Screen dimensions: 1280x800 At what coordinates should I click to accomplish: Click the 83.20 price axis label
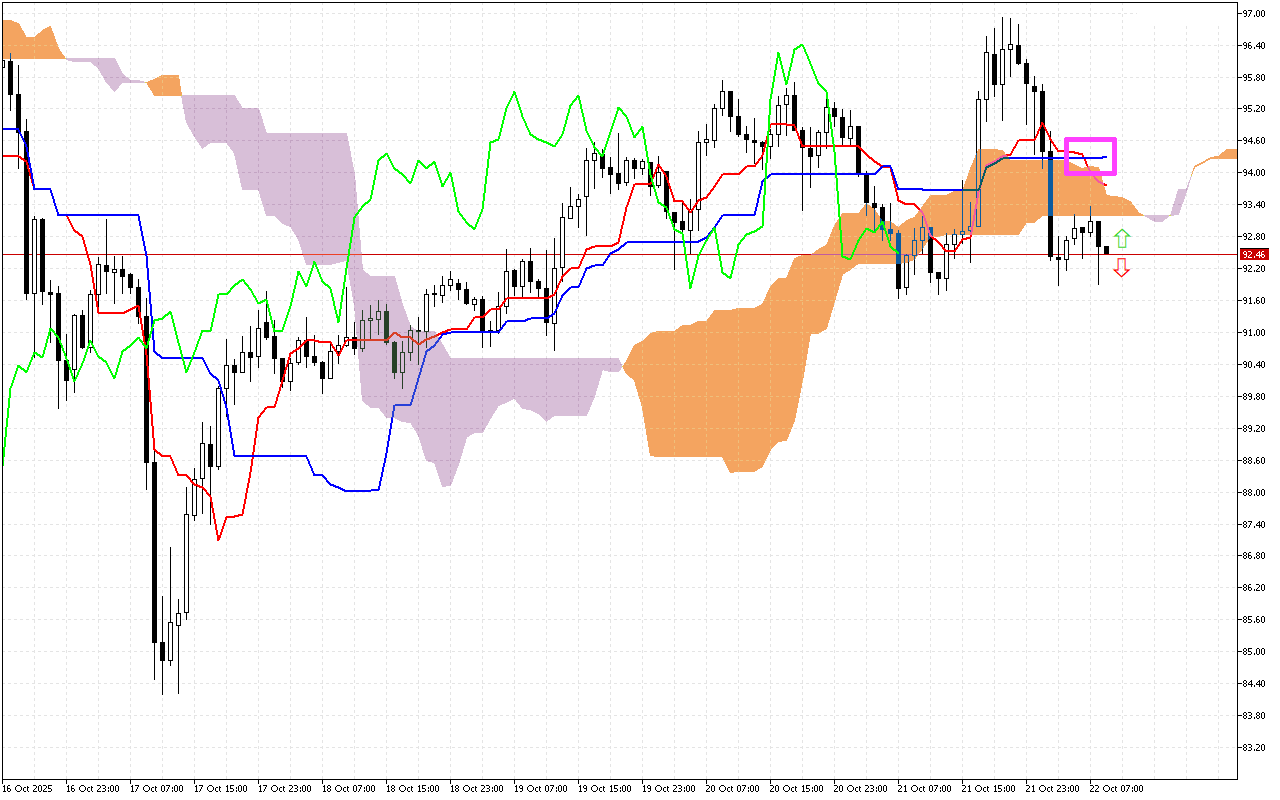pos(1254,748)
